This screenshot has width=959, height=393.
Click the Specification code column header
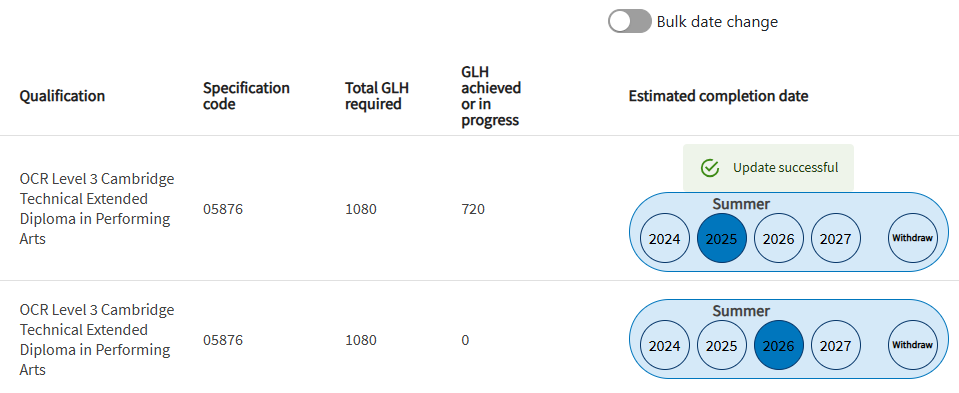pos(246,96)
